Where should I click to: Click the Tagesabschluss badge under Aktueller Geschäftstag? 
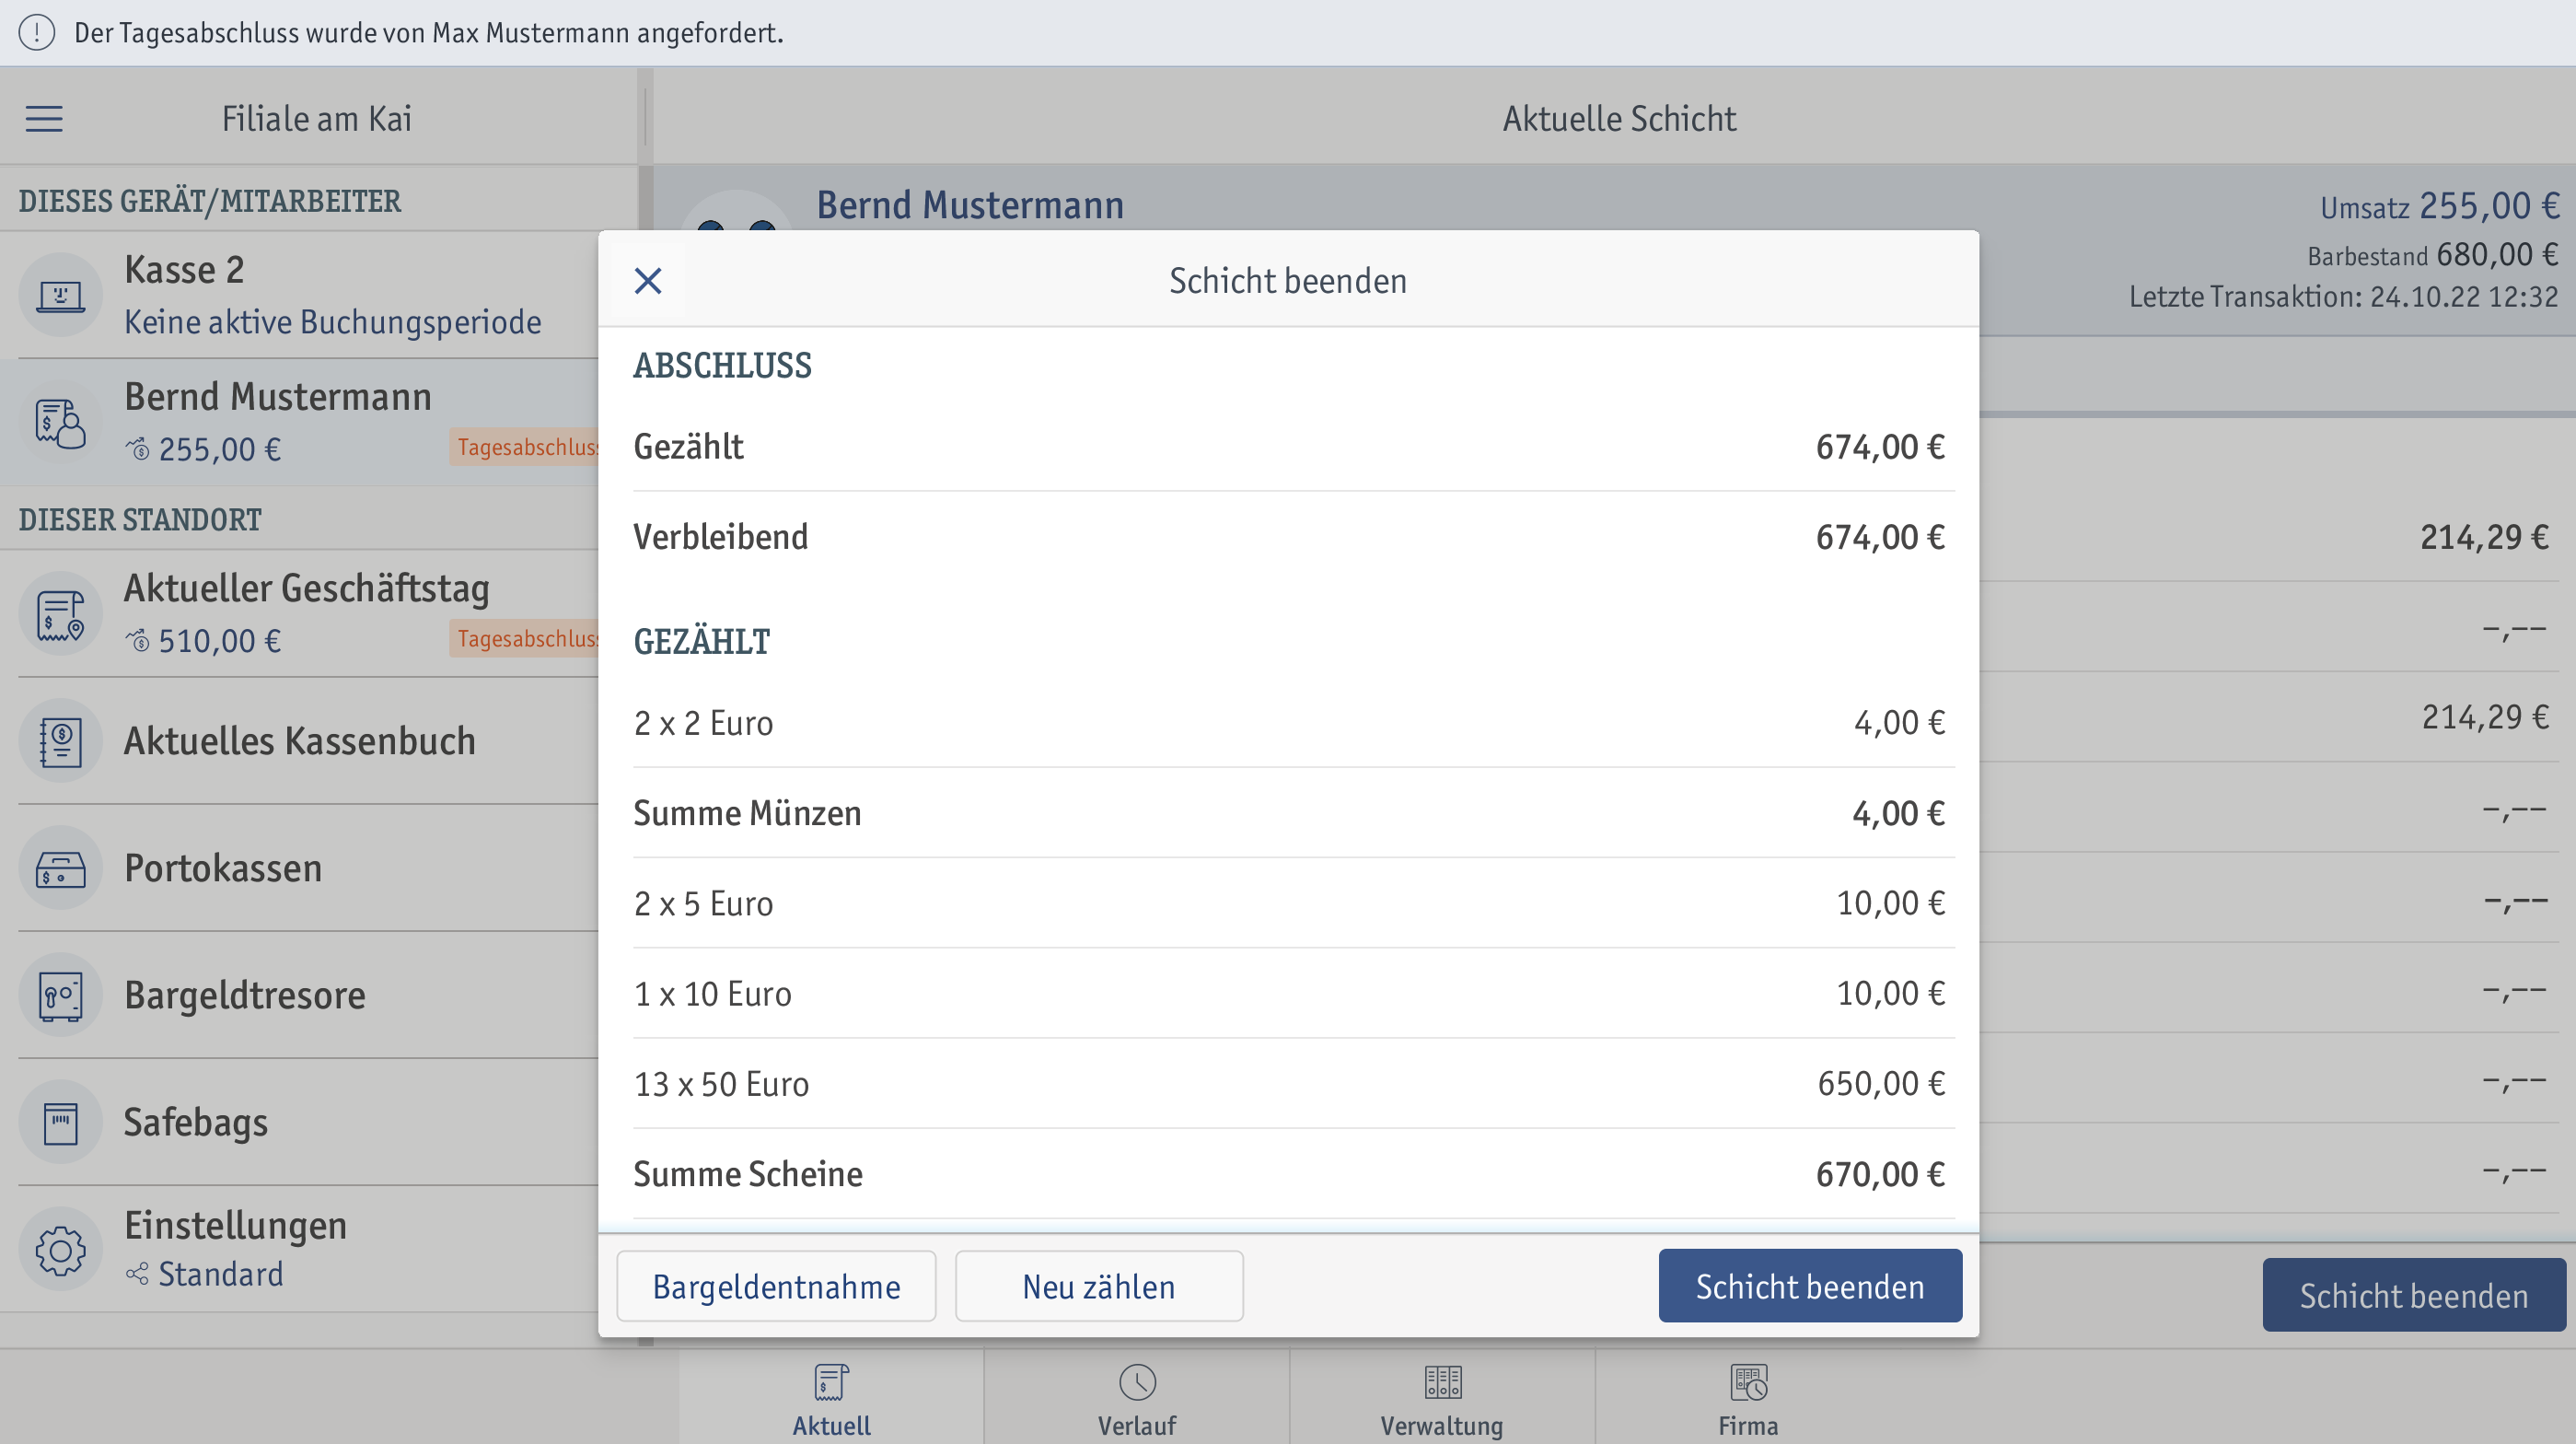524,638
